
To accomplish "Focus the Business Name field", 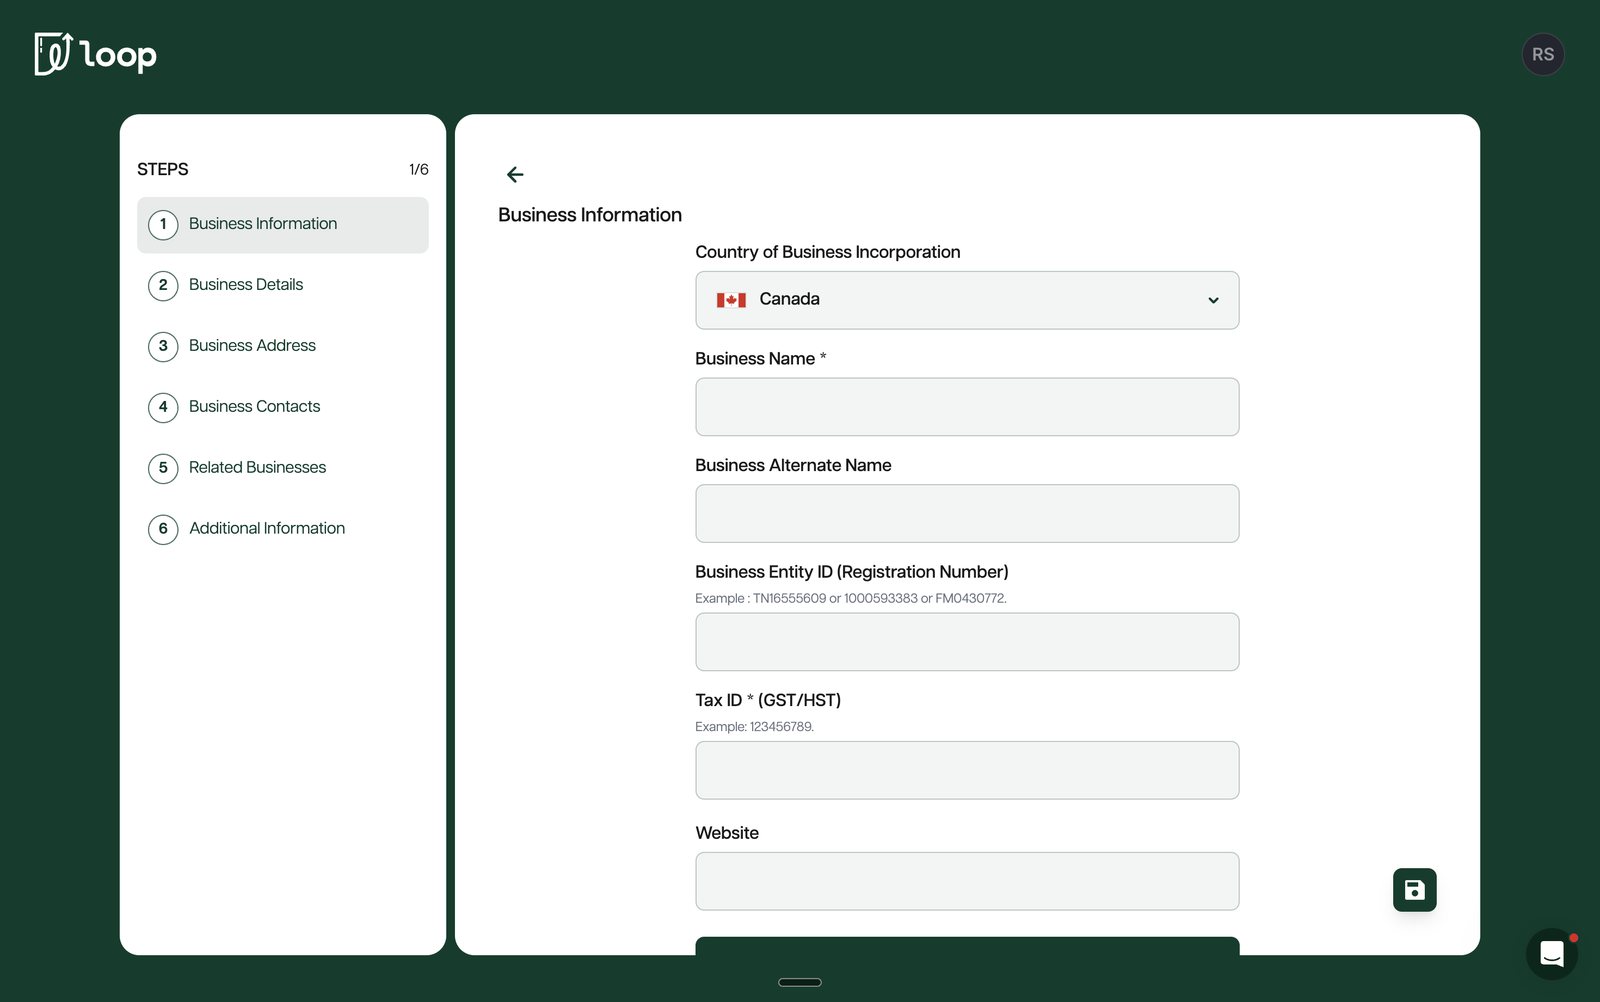I will coord(967,407).
